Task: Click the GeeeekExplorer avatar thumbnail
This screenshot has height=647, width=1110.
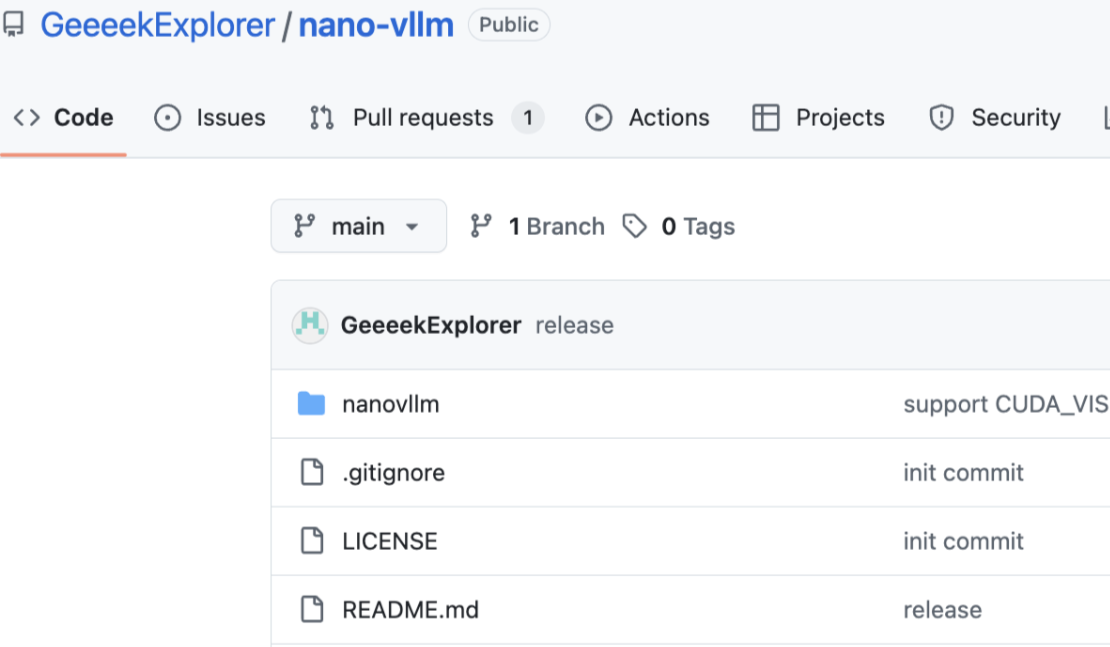Action: pos(310,325)
